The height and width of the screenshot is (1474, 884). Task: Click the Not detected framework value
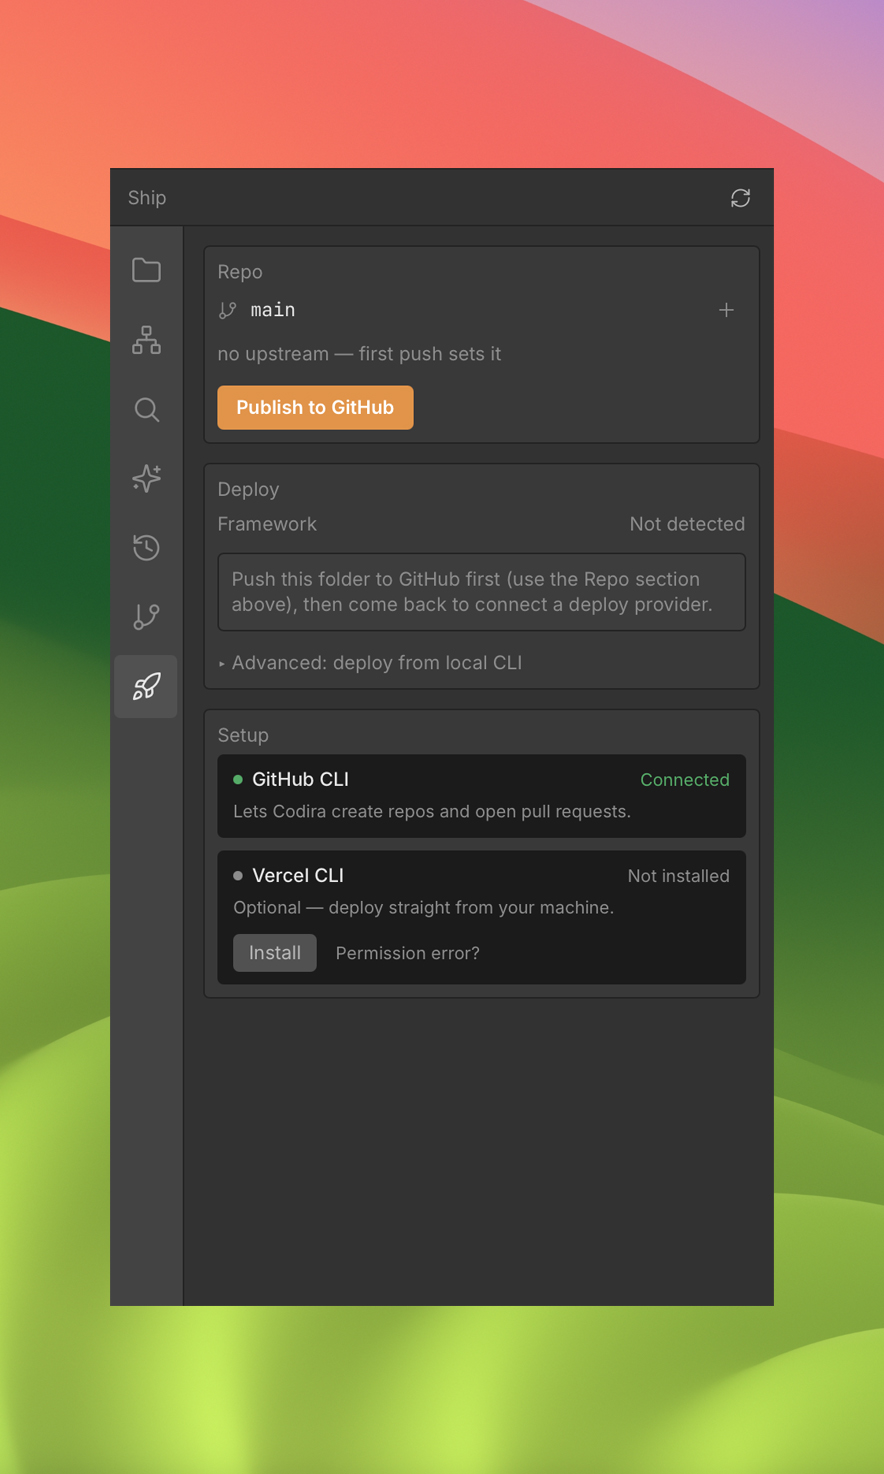(687, 524)
